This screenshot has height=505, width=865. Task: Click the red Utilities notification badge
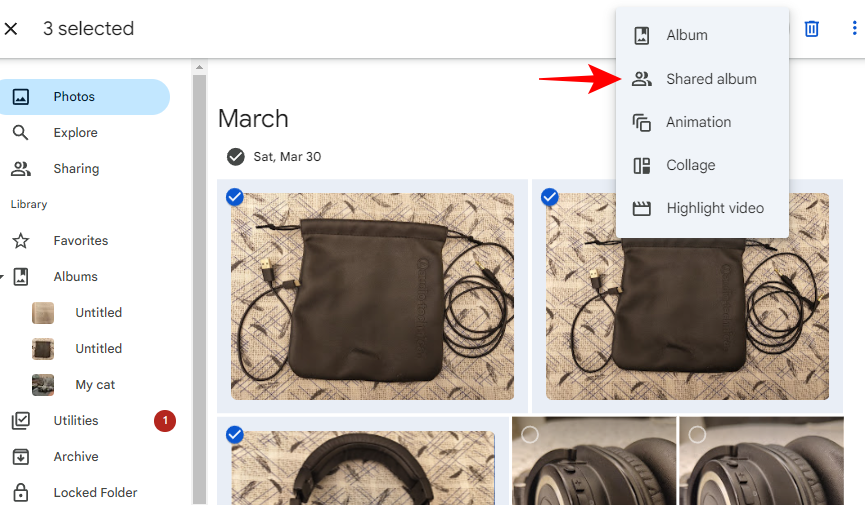click(165, 421)
